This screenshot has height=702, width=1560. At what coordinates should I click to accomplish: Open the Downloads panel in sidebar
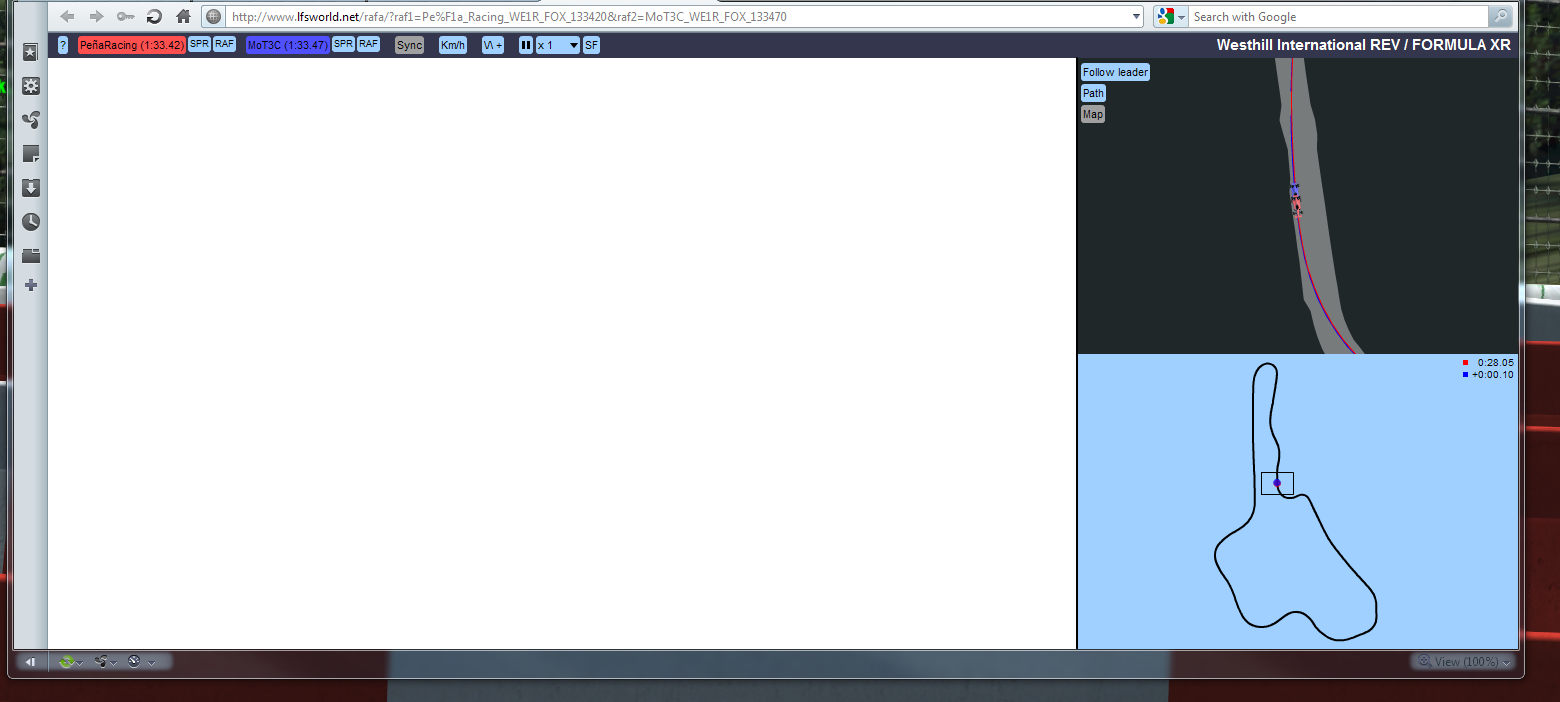point(31,188)
